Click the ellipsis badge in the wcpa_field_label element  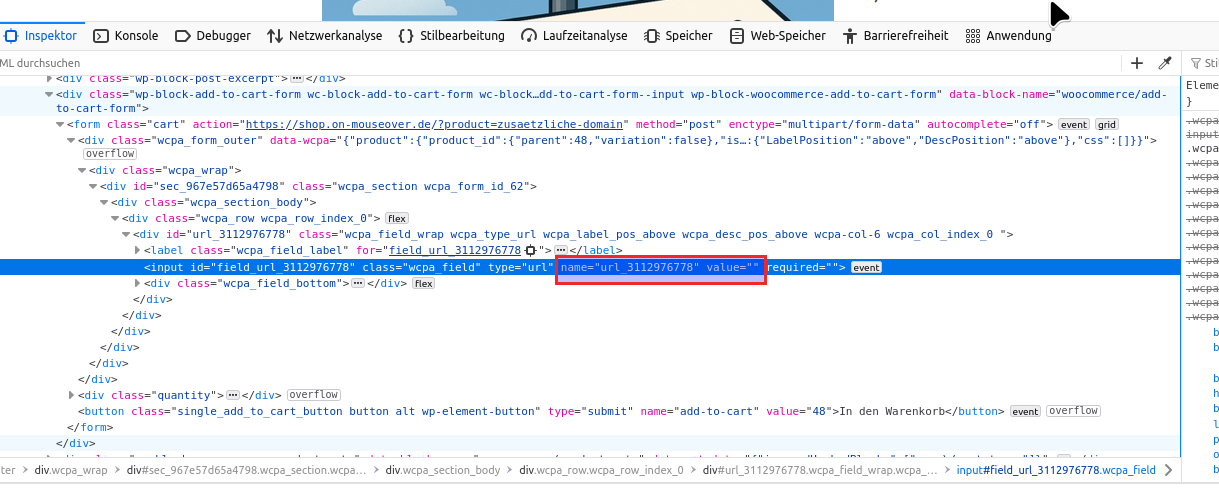point(561,250)
